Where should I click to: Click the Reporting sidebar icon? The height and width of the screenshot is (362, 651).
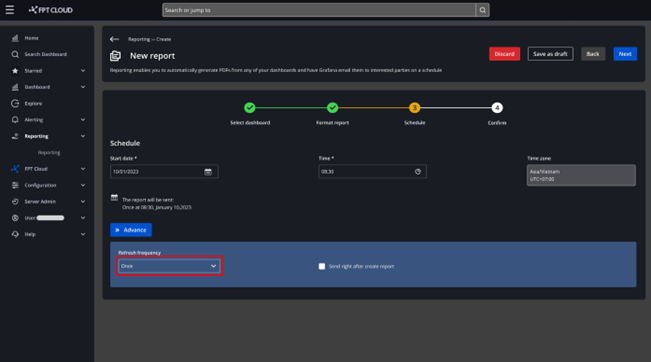pos(15,136)
